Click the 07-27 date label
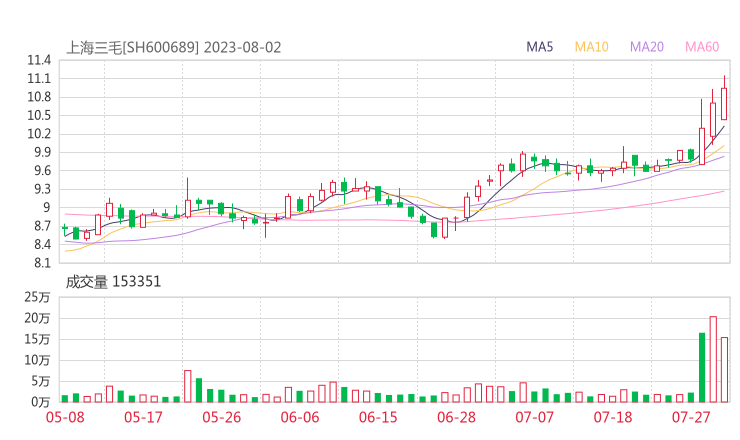Image resolution: width=740 pixels, height=440 pixels. 691,417
